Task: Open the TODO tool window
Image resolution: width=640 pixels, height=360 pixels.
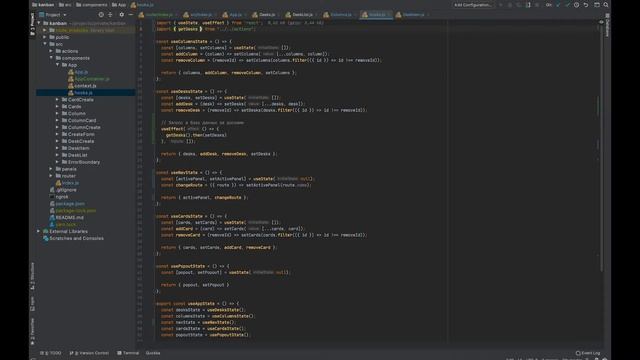Action: tap(51, 353)
